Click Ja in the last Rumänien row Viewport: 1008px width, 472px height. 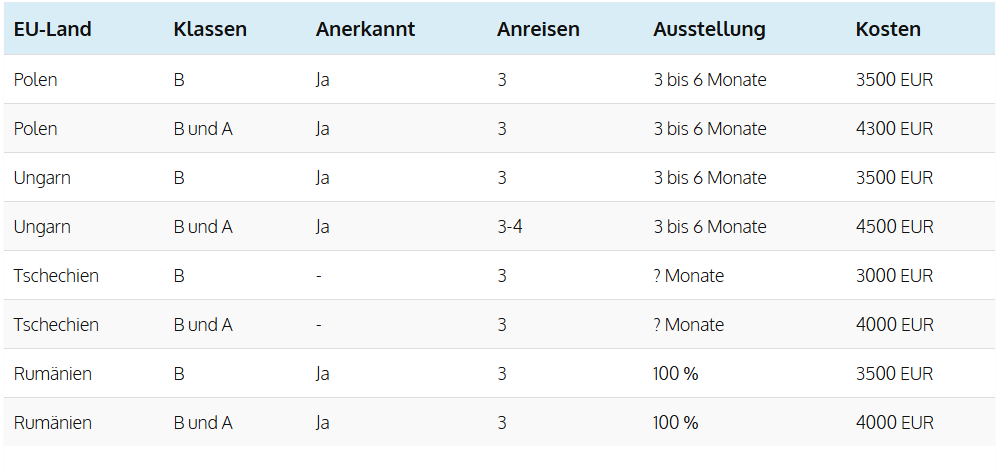pyautogui.click(x=323, y=423)
